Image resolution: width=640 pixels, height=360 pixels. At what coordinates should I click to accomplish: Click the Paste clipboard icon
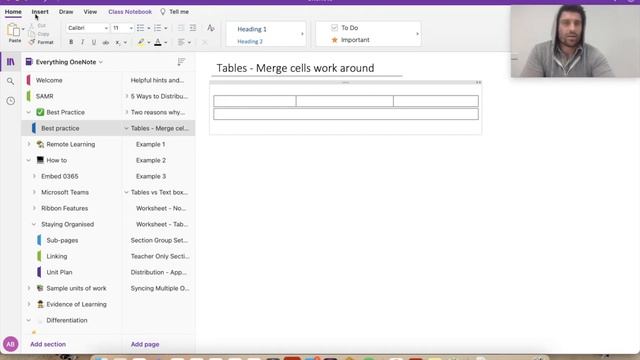point(13,31)
